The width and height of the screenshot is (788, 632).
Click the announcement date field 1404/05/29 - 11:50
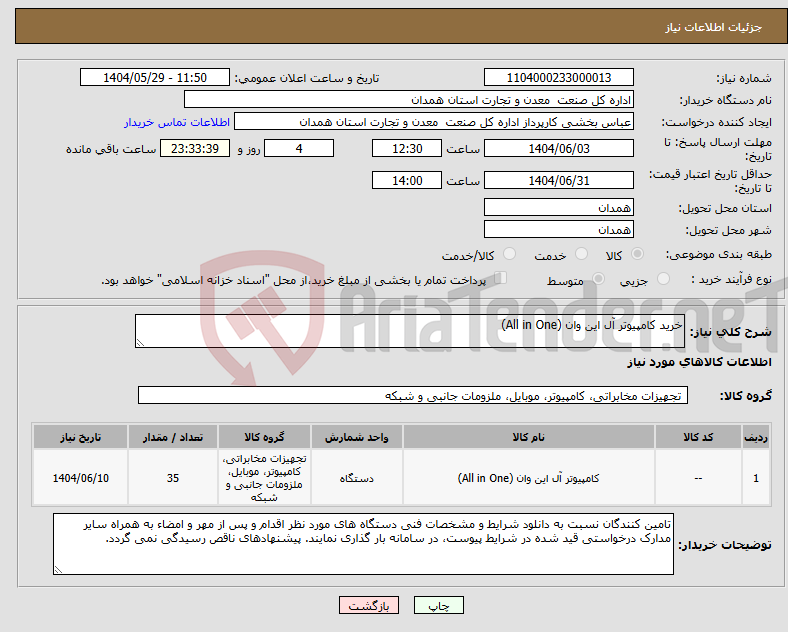point(155,78)
